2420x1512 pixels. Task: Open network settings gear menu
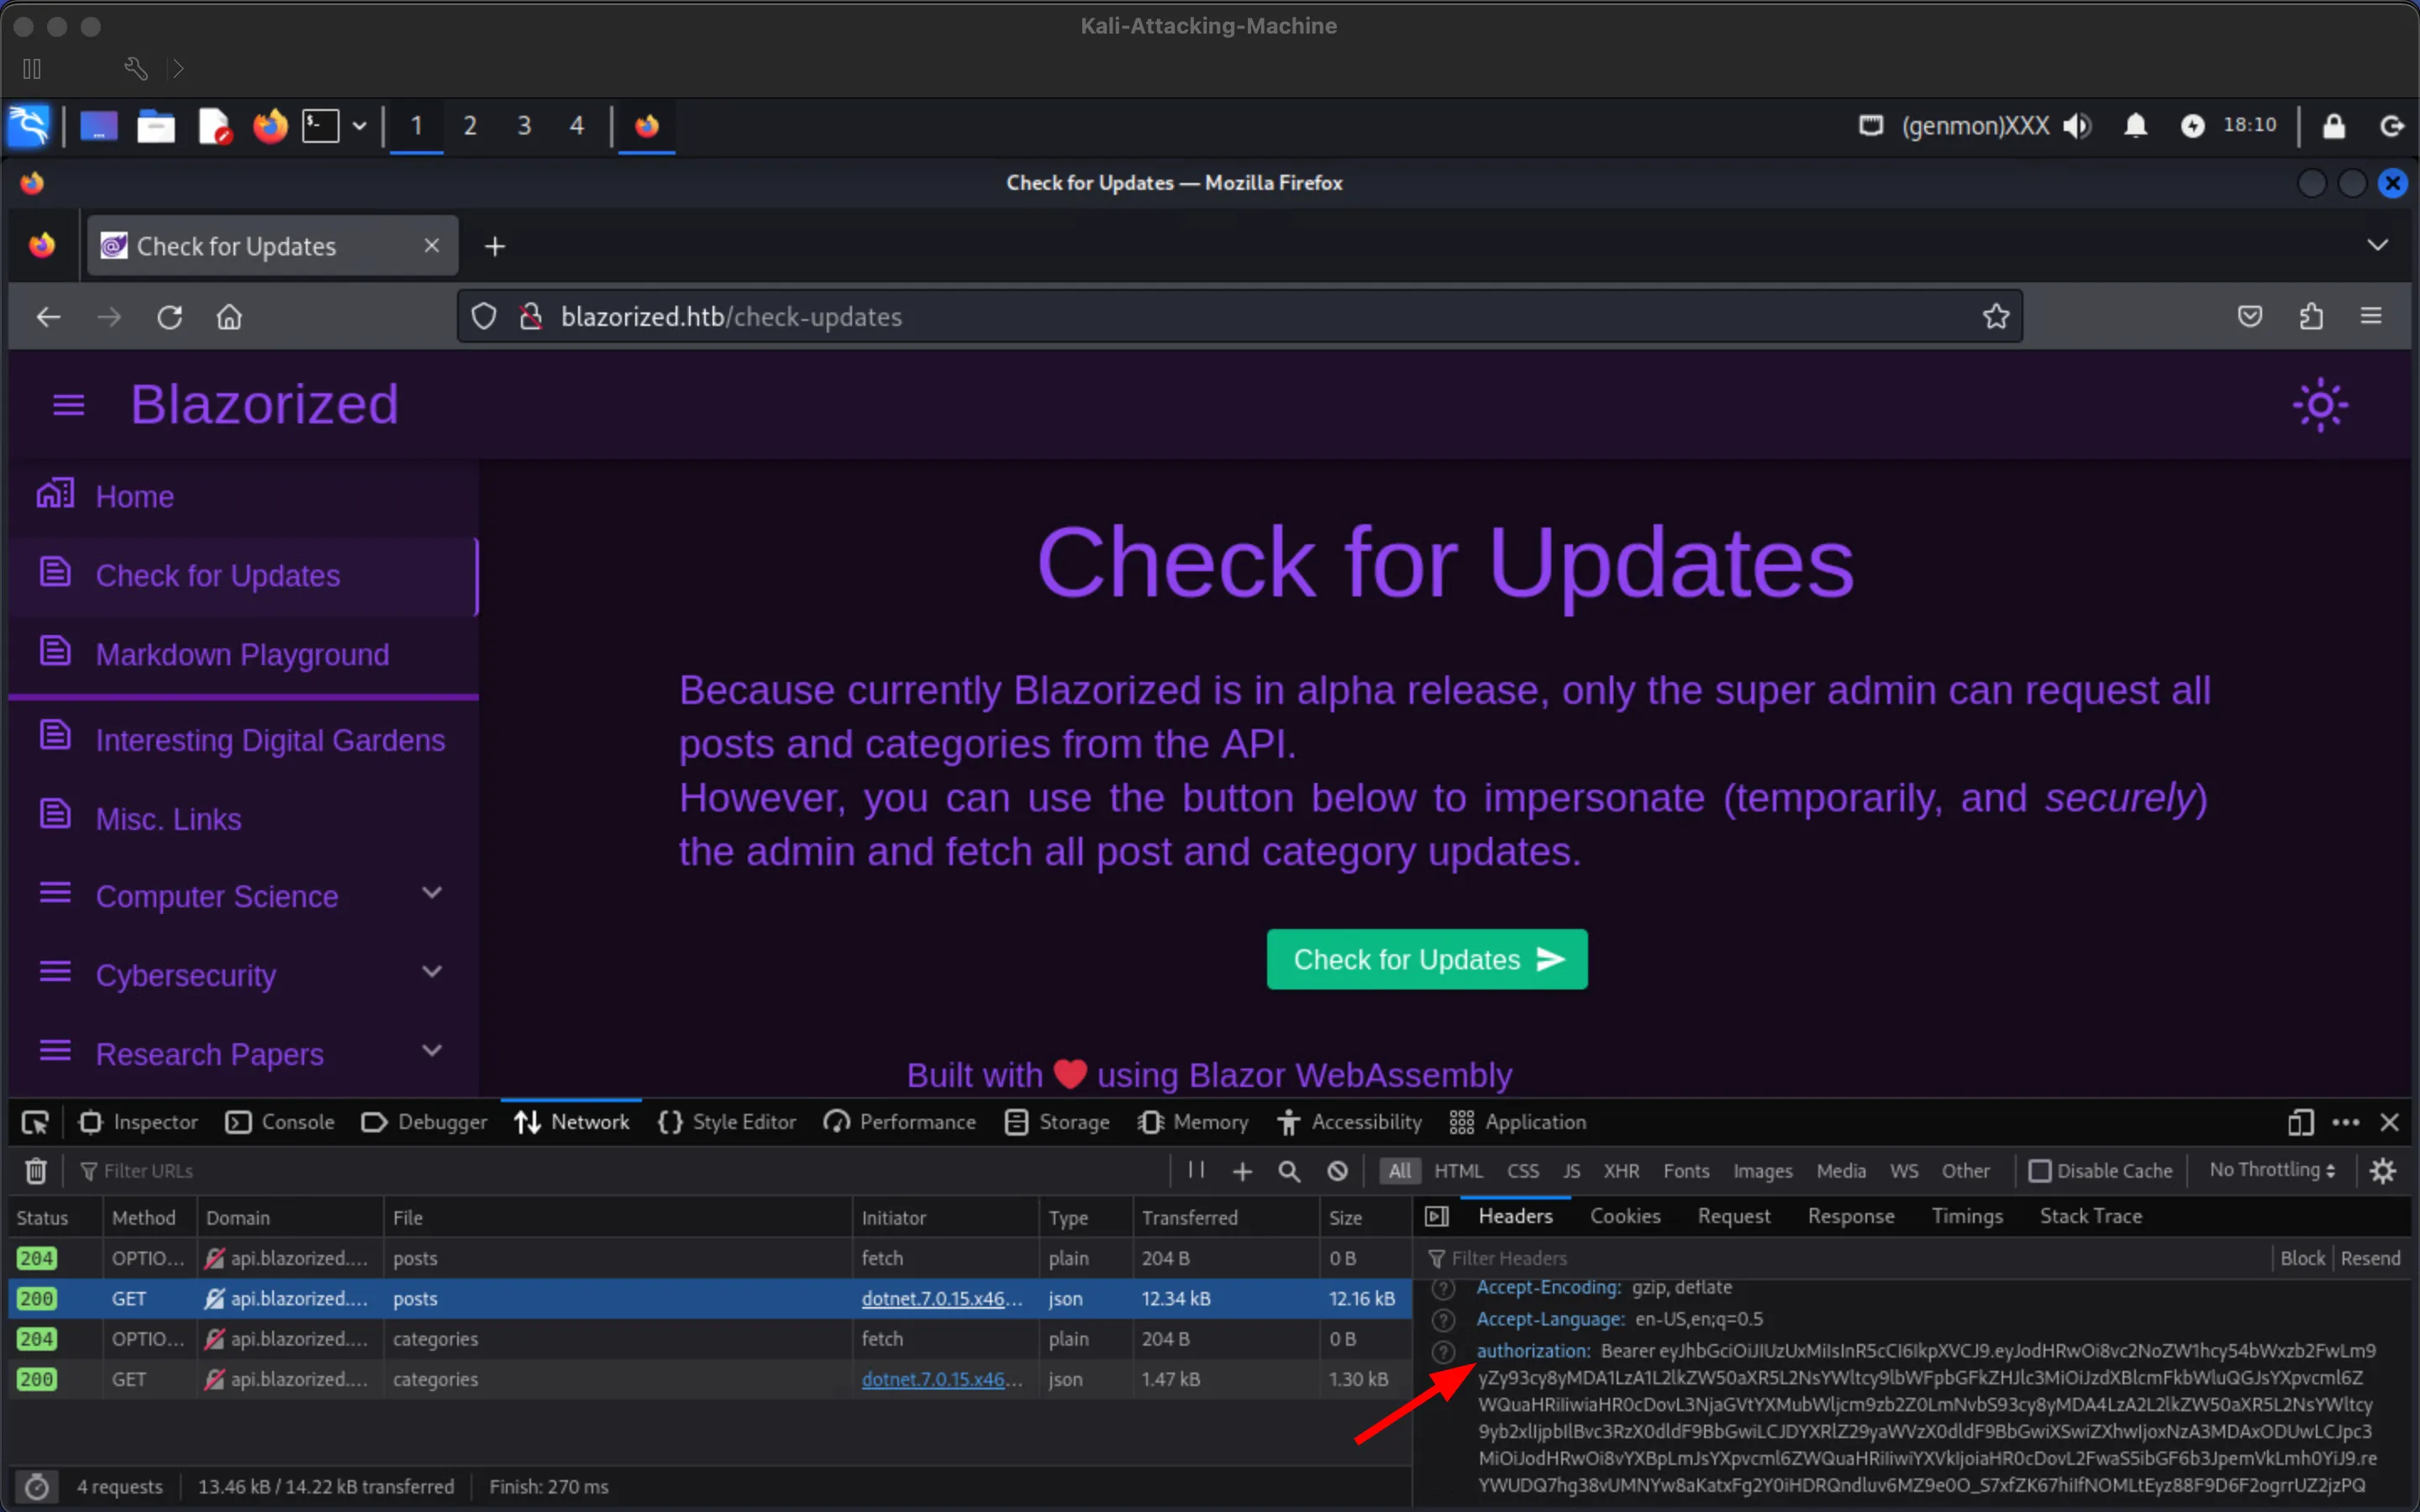(2383, 1171)
